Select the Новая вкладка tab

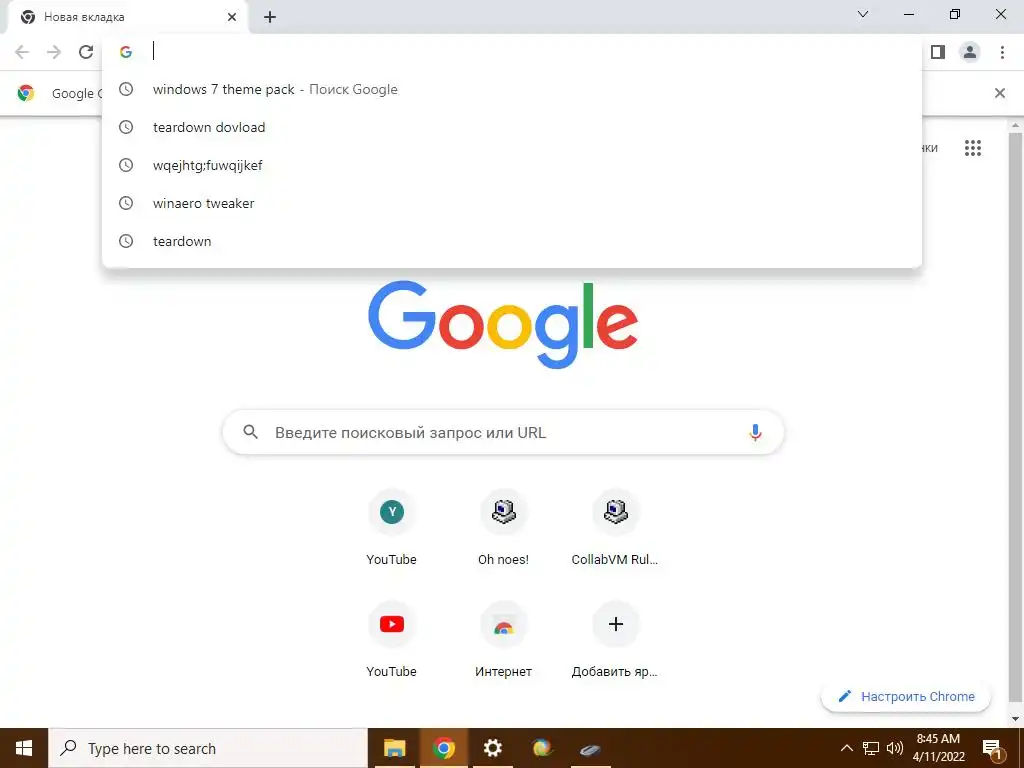coord(128,17)
